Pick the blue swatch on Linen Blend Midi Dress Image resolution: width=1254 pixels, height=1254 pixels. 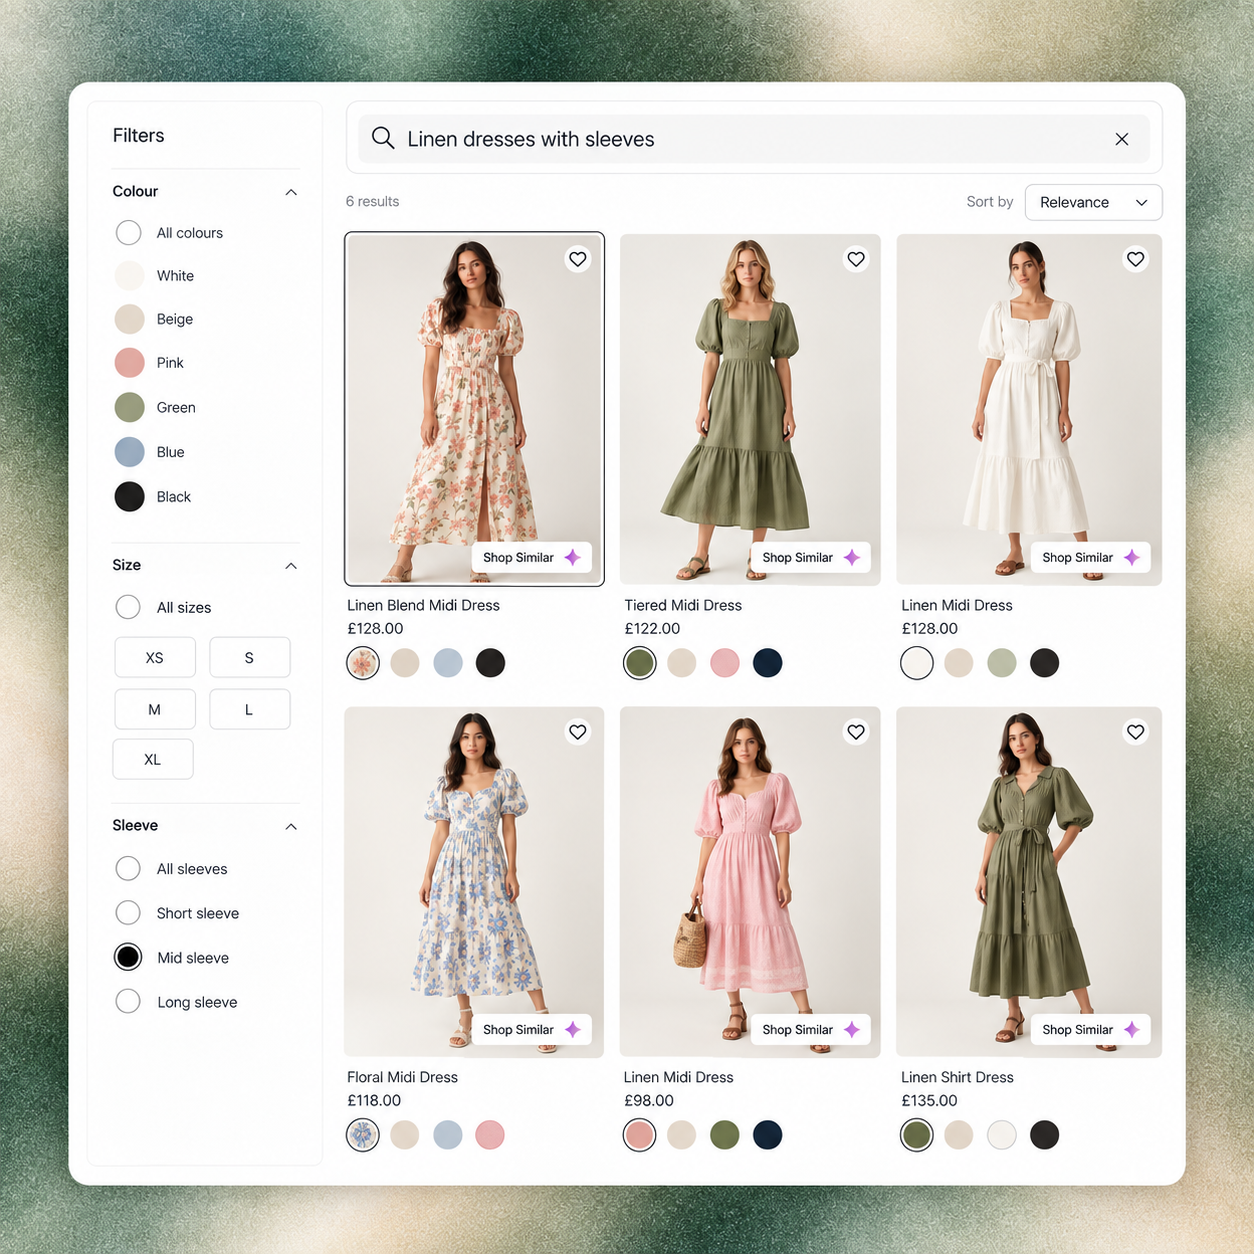point(448,662)
